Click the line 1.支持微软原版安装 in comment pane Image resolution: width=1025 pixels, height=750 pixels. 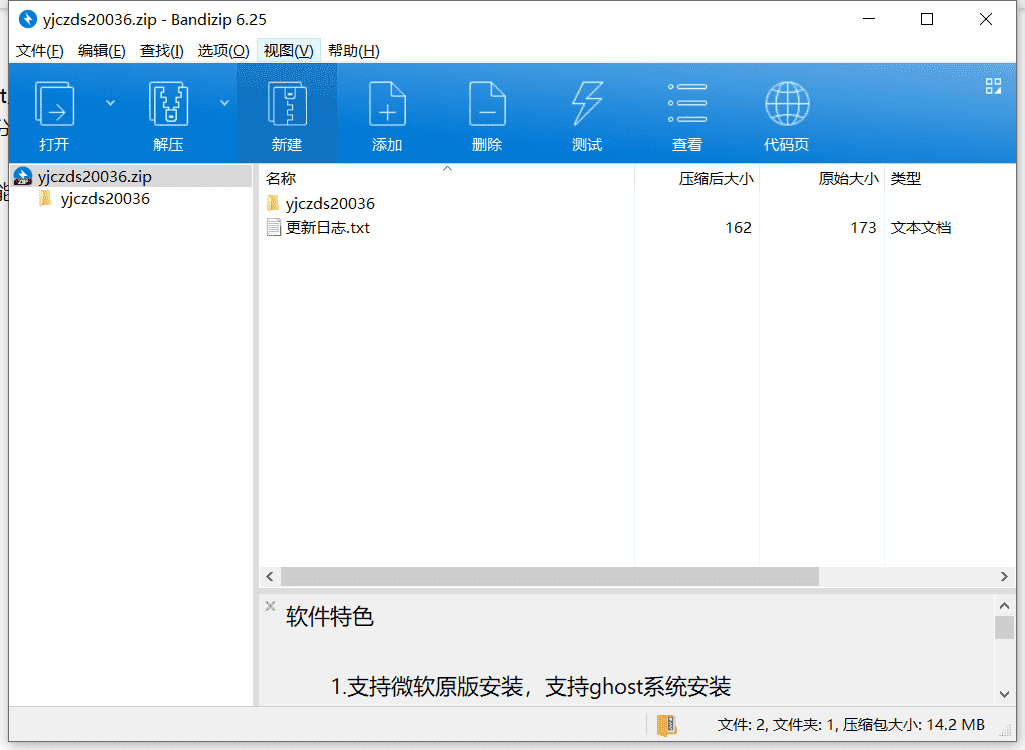tap(530, 687)
